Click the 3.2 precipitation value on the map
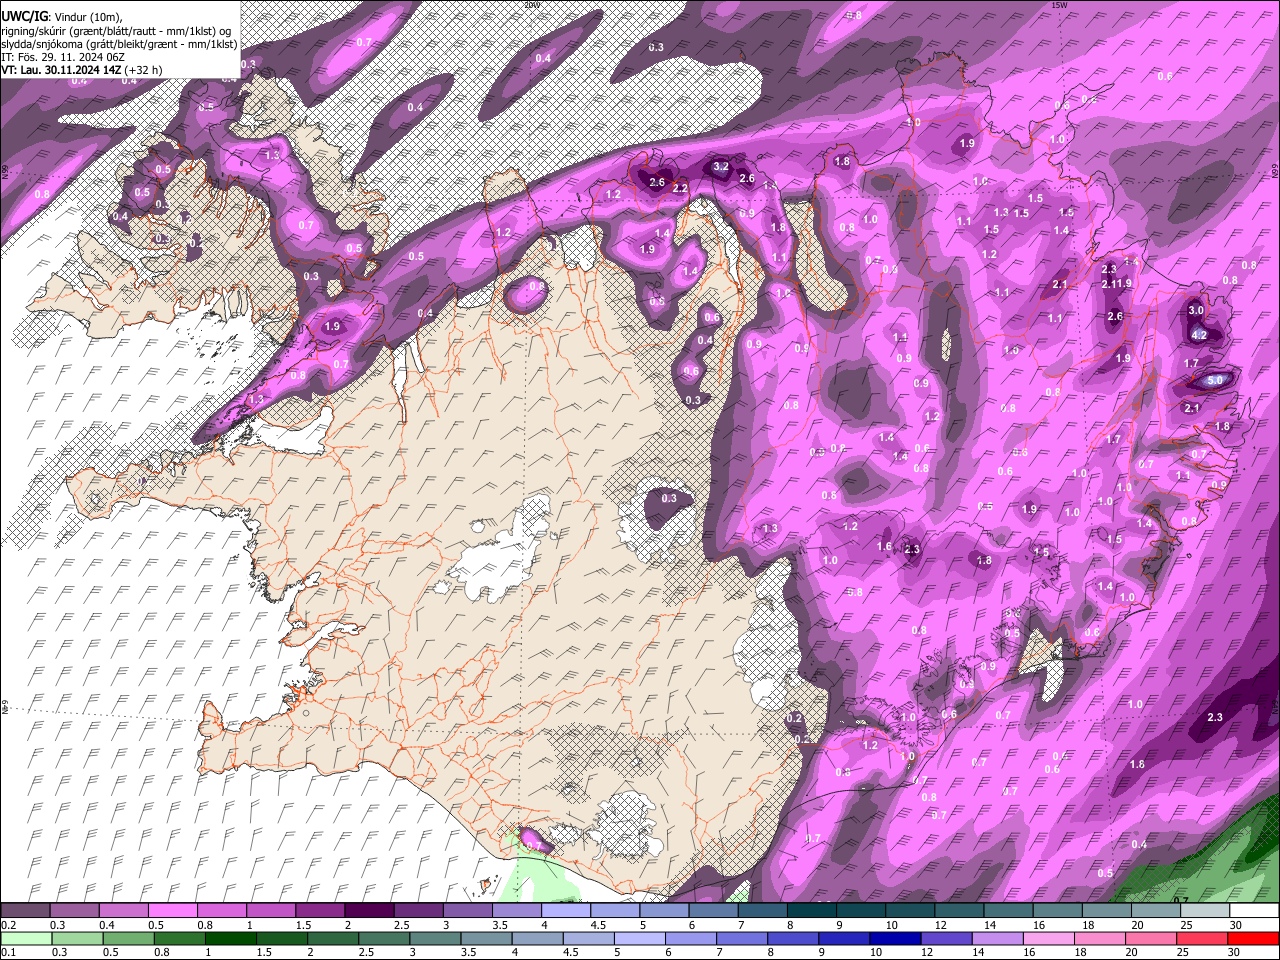This screenshot has height=960, width=1280. [x=721, y=166]
